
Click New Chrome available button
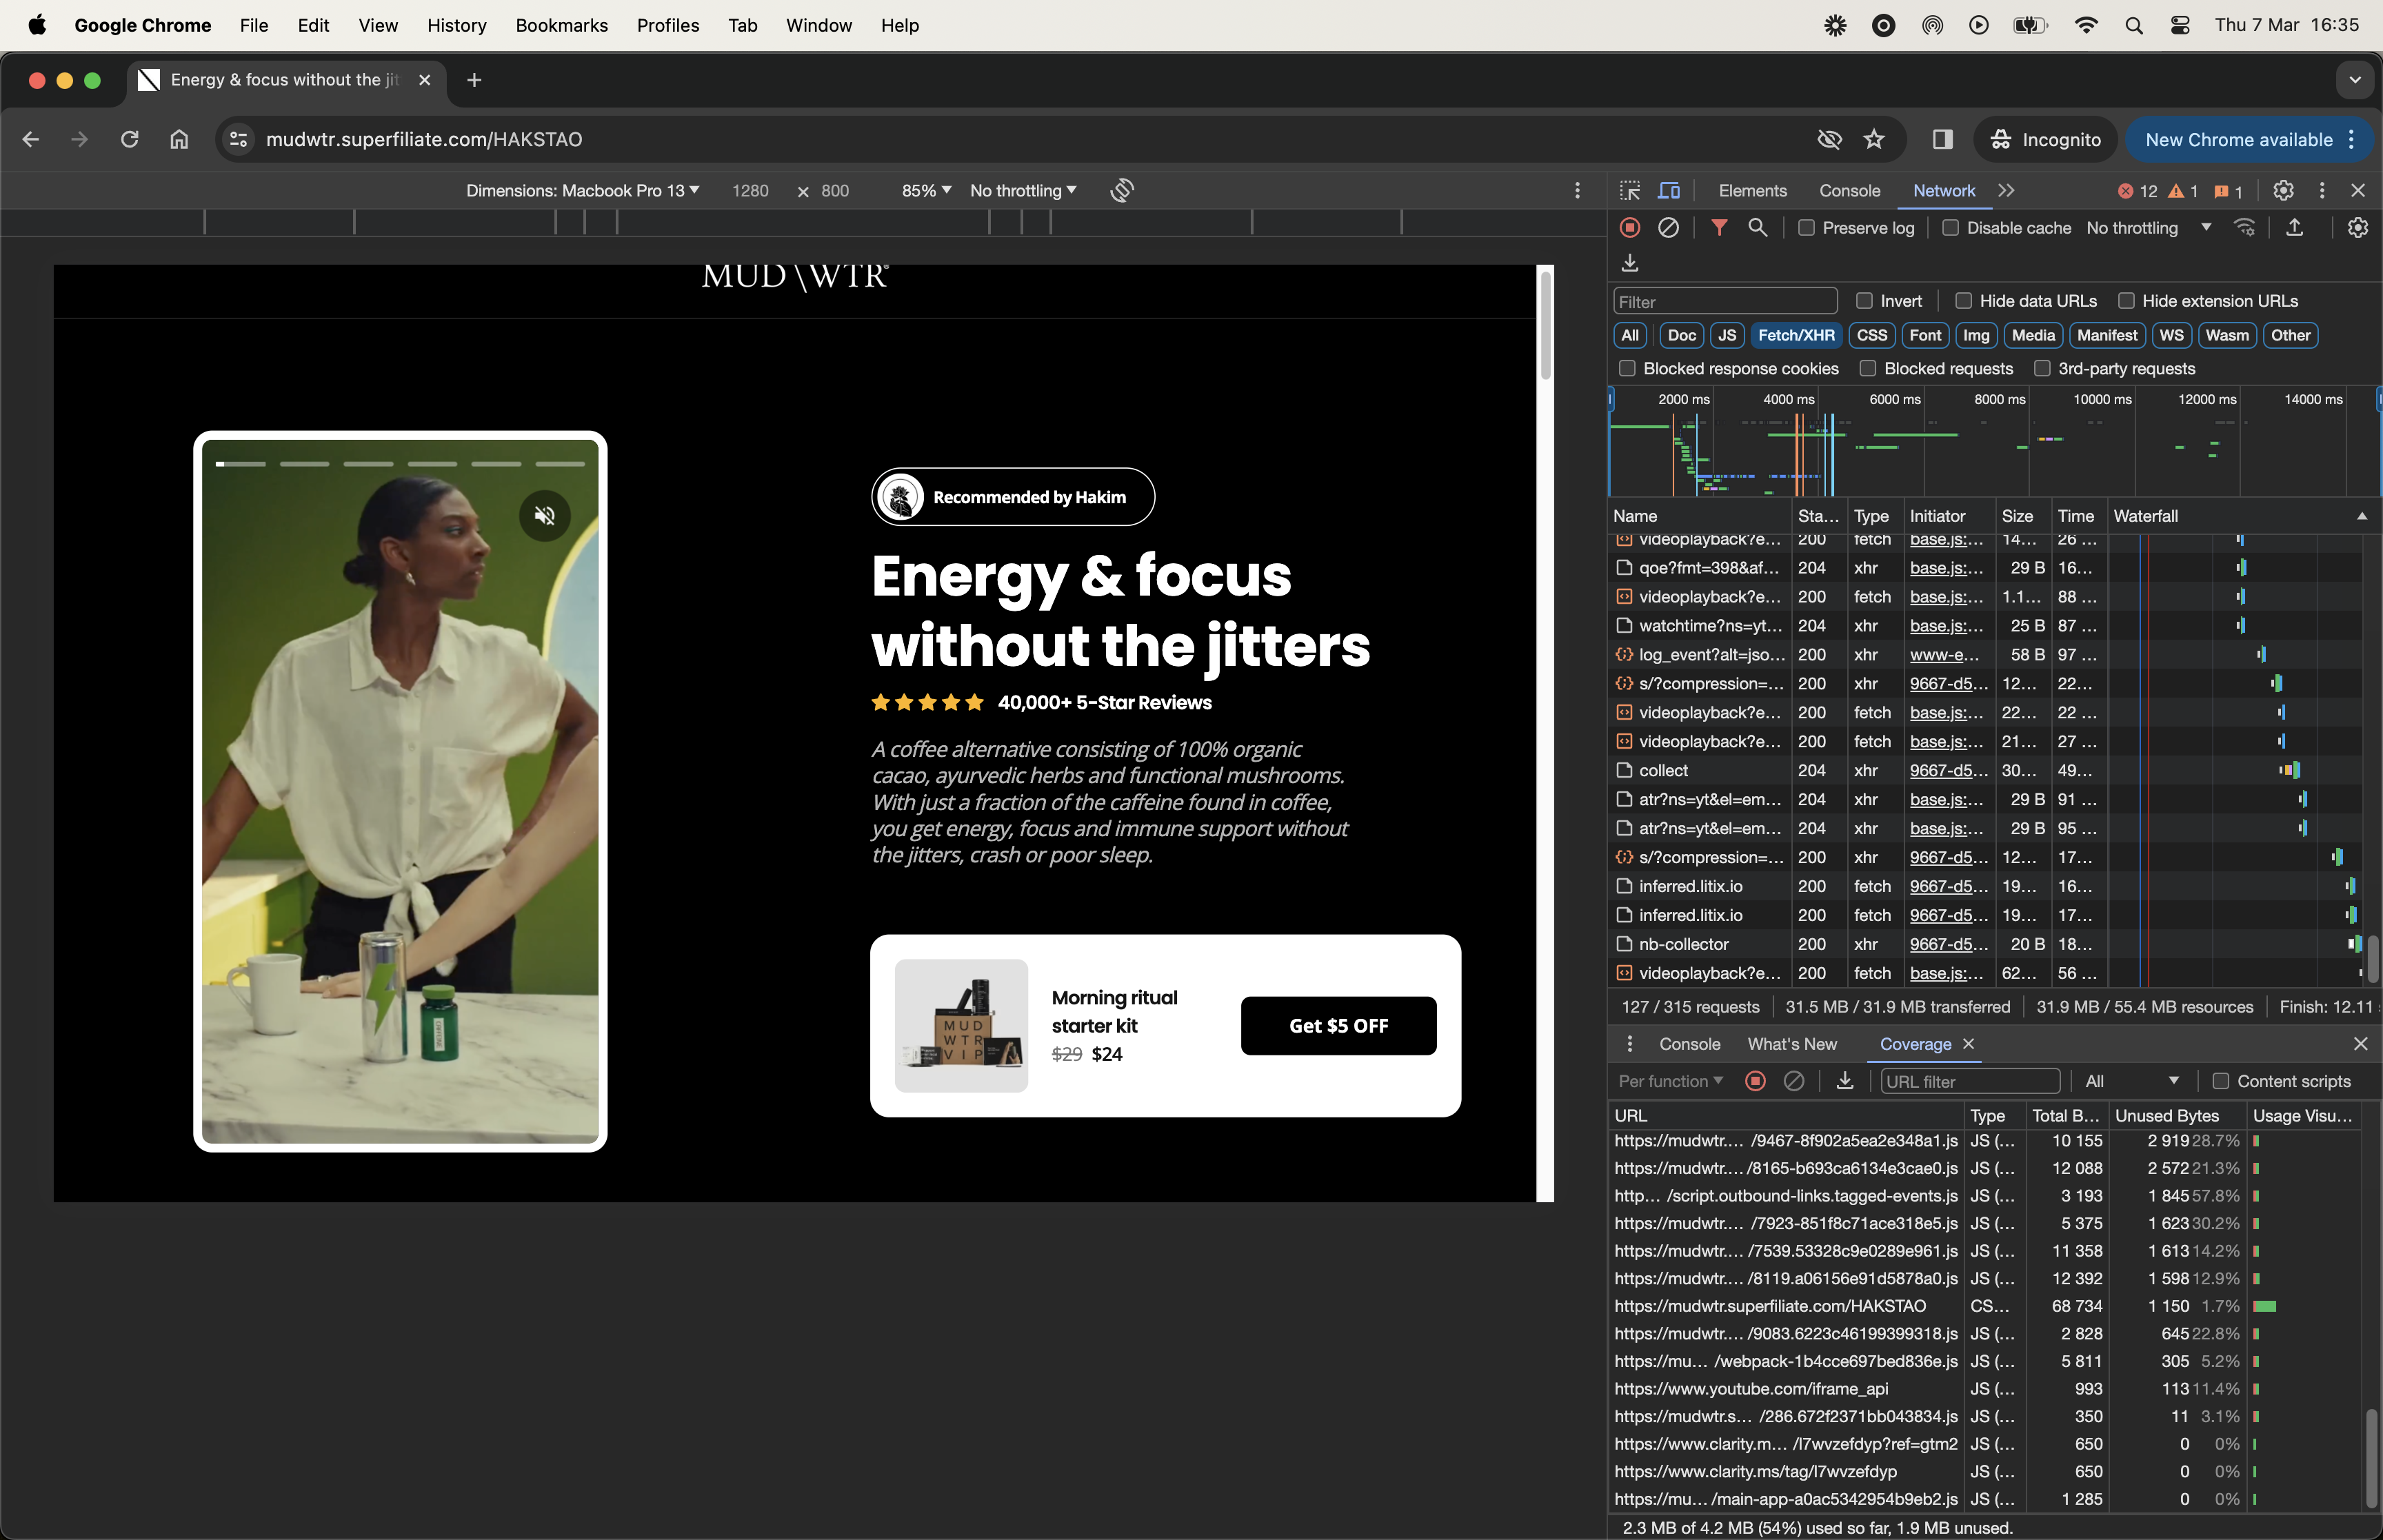click(2249, 139)
